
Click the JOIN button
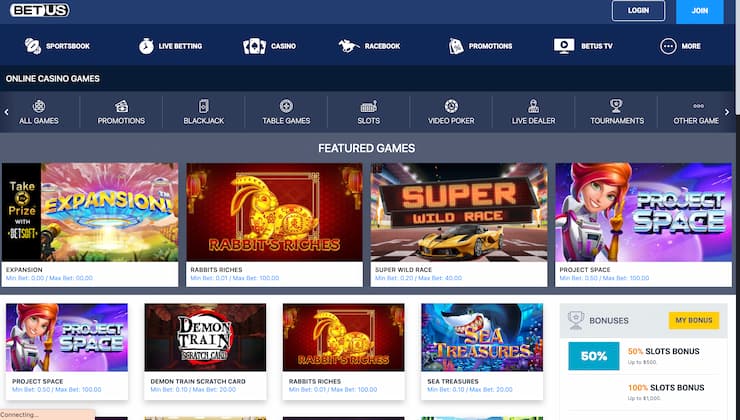coord(699,11)
